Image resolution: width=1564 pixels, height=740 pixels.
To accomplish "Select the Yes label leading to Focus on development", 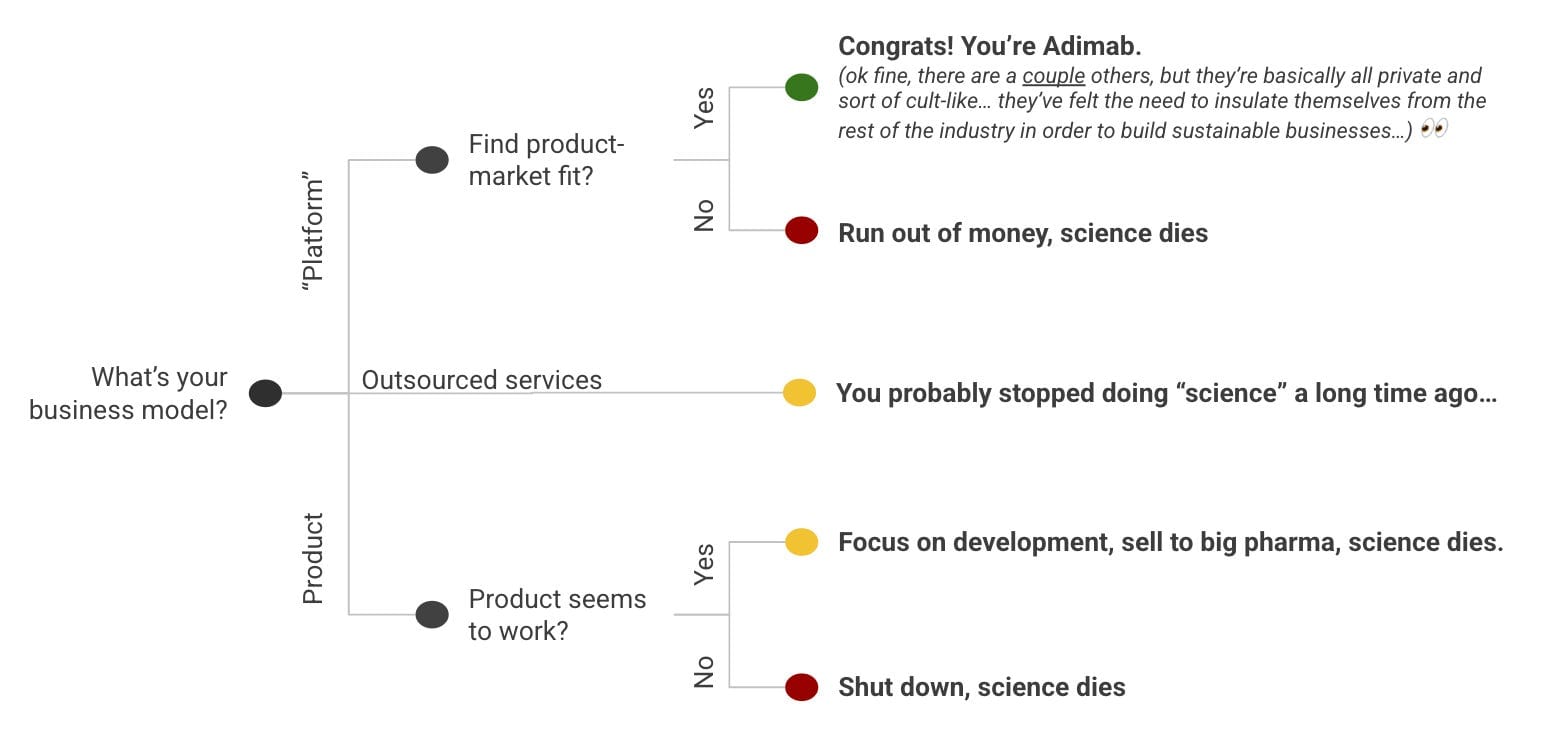I will [705, 564].
